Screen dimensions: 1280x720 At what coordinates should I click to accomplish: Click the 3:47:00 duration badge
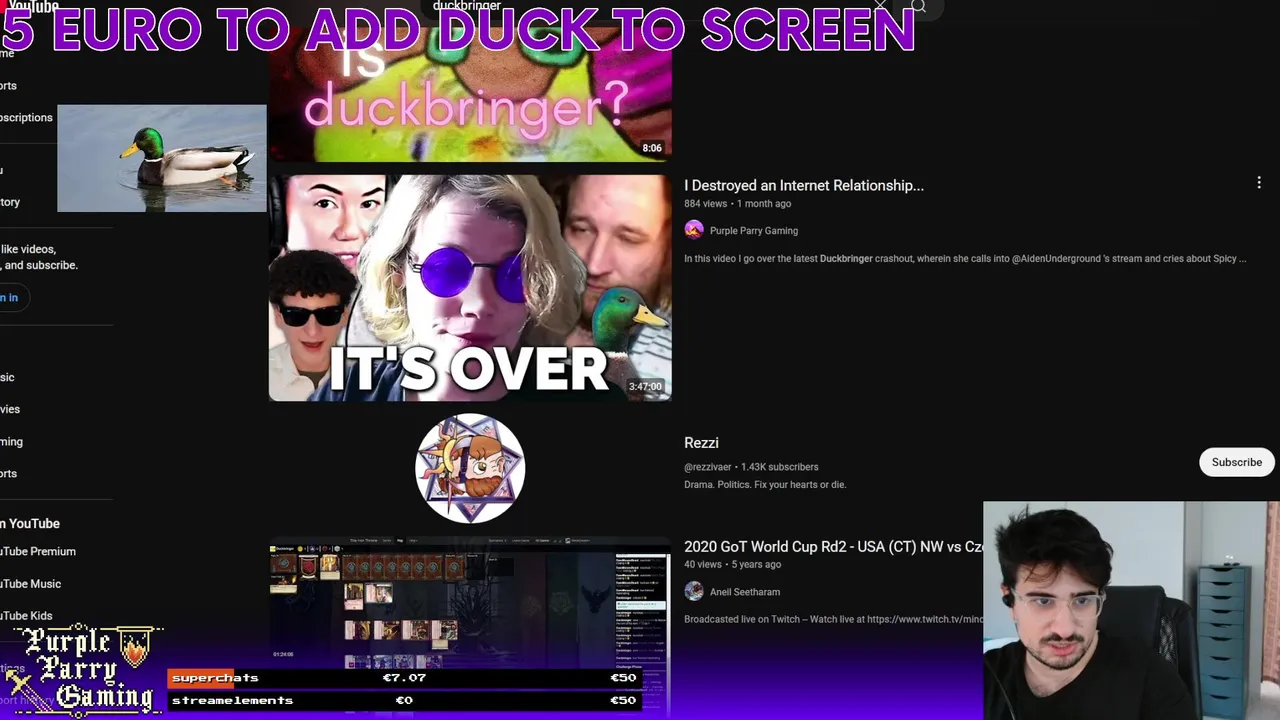tap(645, 387)
